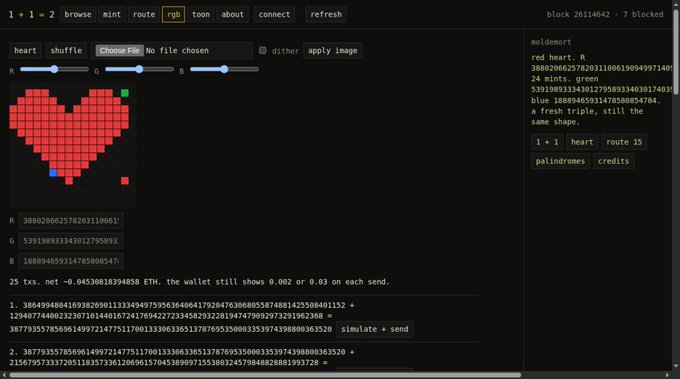Image resolution: width=680 pixels, height=379 pixels.
Task: Click the Choose File button
Action: tap(119, 50)
